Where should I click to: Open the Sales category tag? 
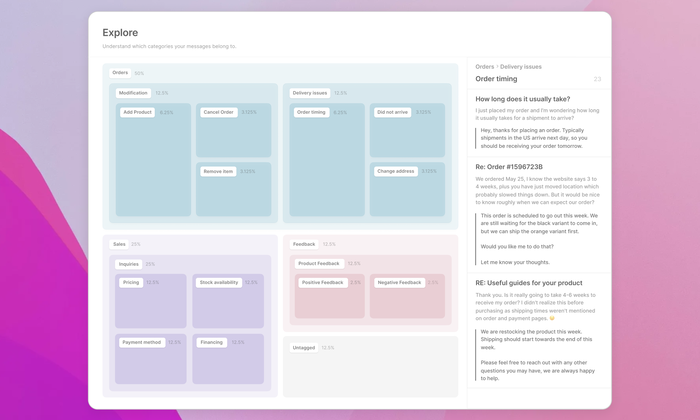pos(119,244)
